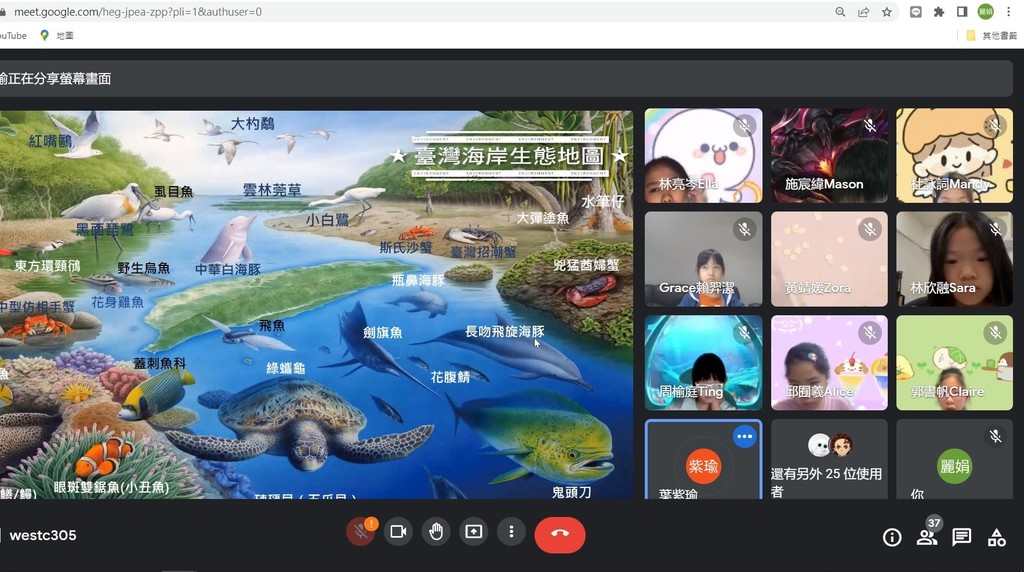Select the 黃靖媛Zora video tile
Image resolution: width=1024 pixels, height=572 pixels.
click(829, 259)
